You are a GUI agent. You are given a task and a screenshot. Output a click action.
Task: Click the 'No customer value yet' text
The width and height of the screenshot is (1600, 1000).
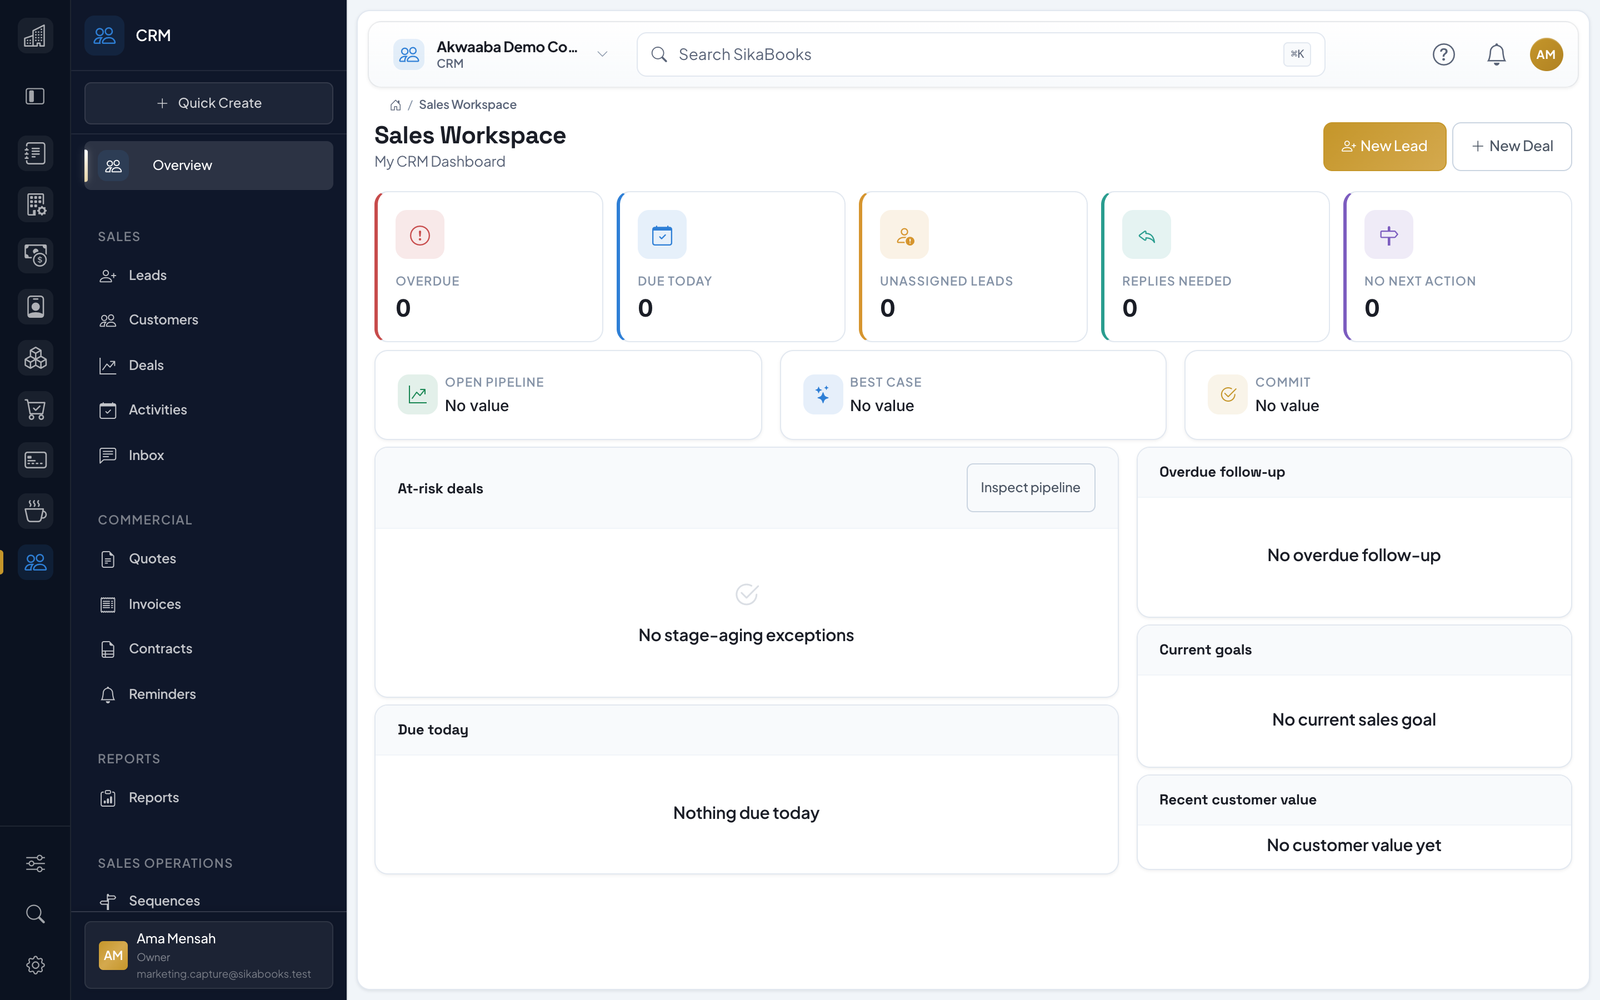pos(1354,845)
